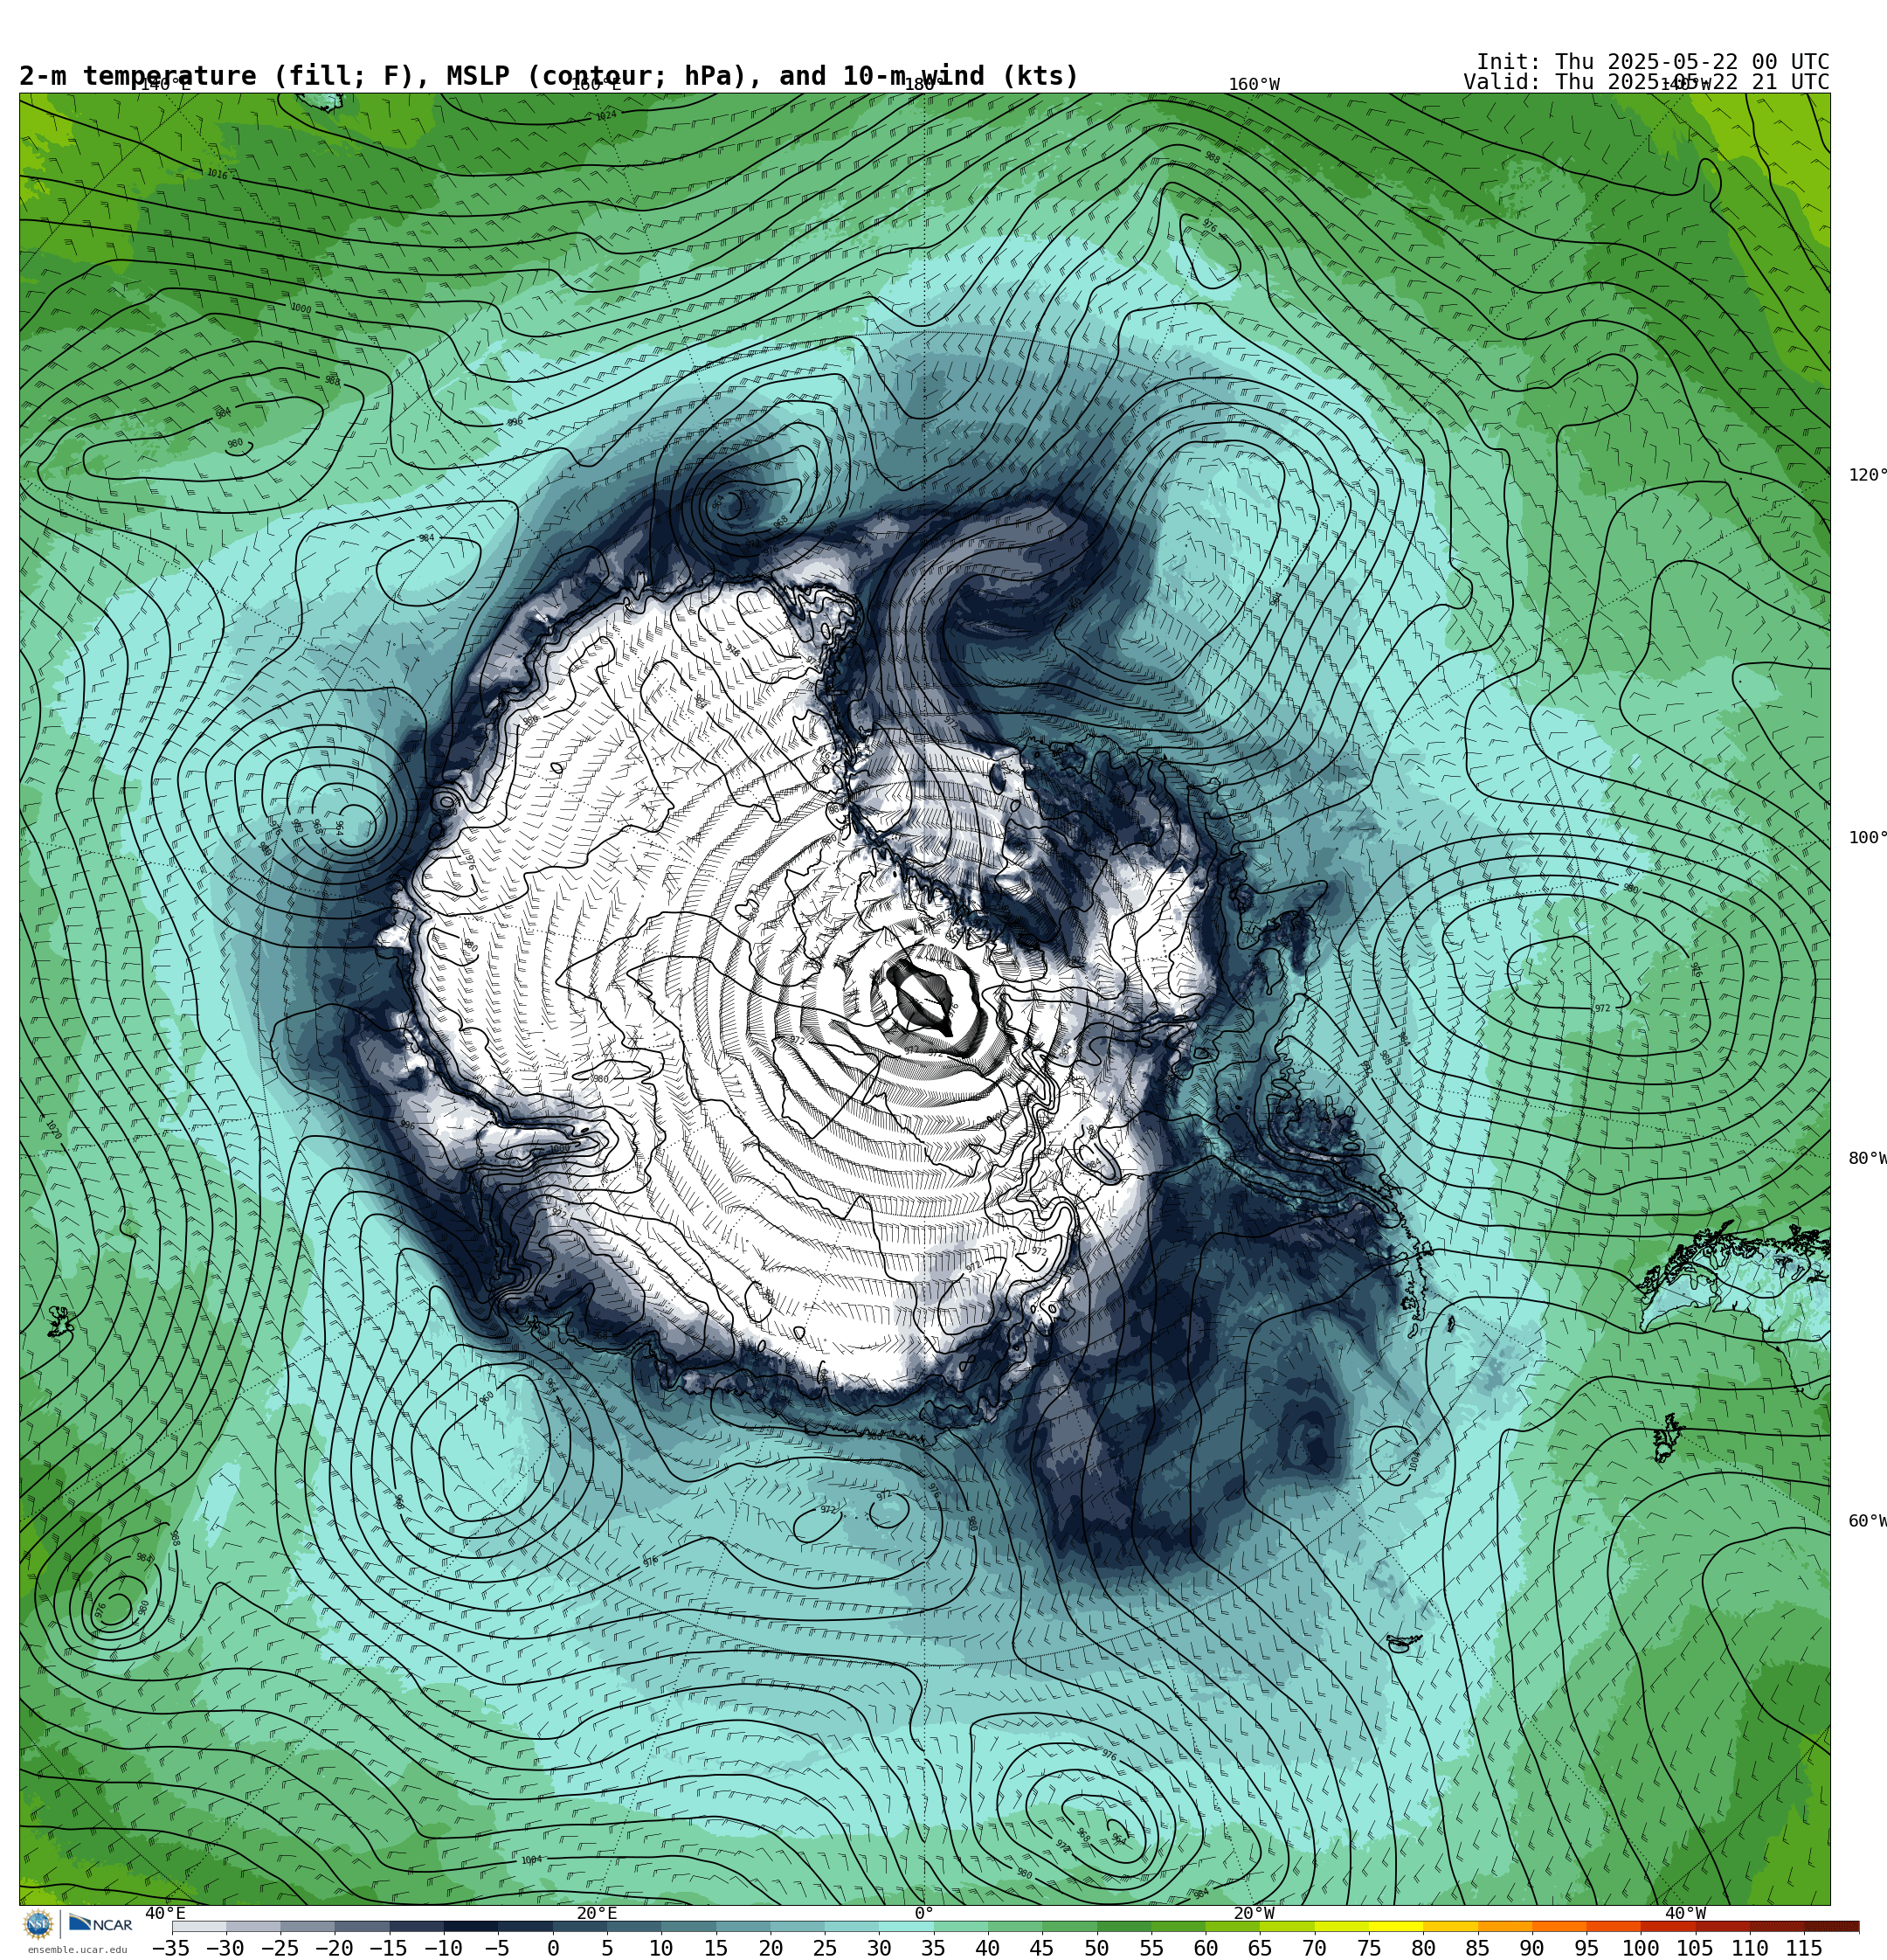1887x1960 pixels.
Task: Click the 20°E longitude label at the bottom
Action: (597, 1913)
